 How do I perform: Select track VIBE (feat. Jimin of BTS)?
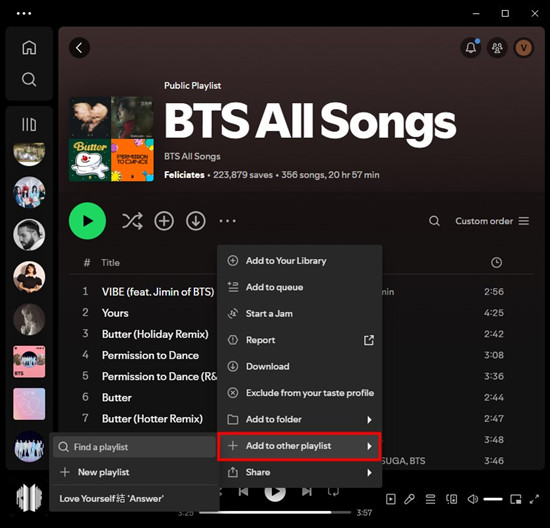tap(158, 292)
